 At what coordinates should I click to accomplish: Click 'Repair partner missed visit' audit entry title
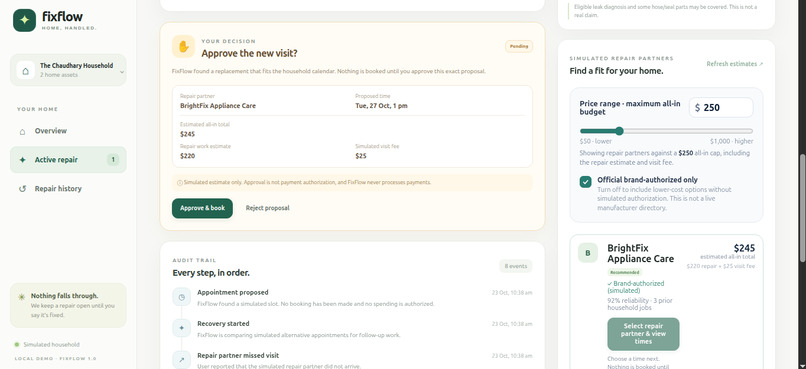click(238, 356)
